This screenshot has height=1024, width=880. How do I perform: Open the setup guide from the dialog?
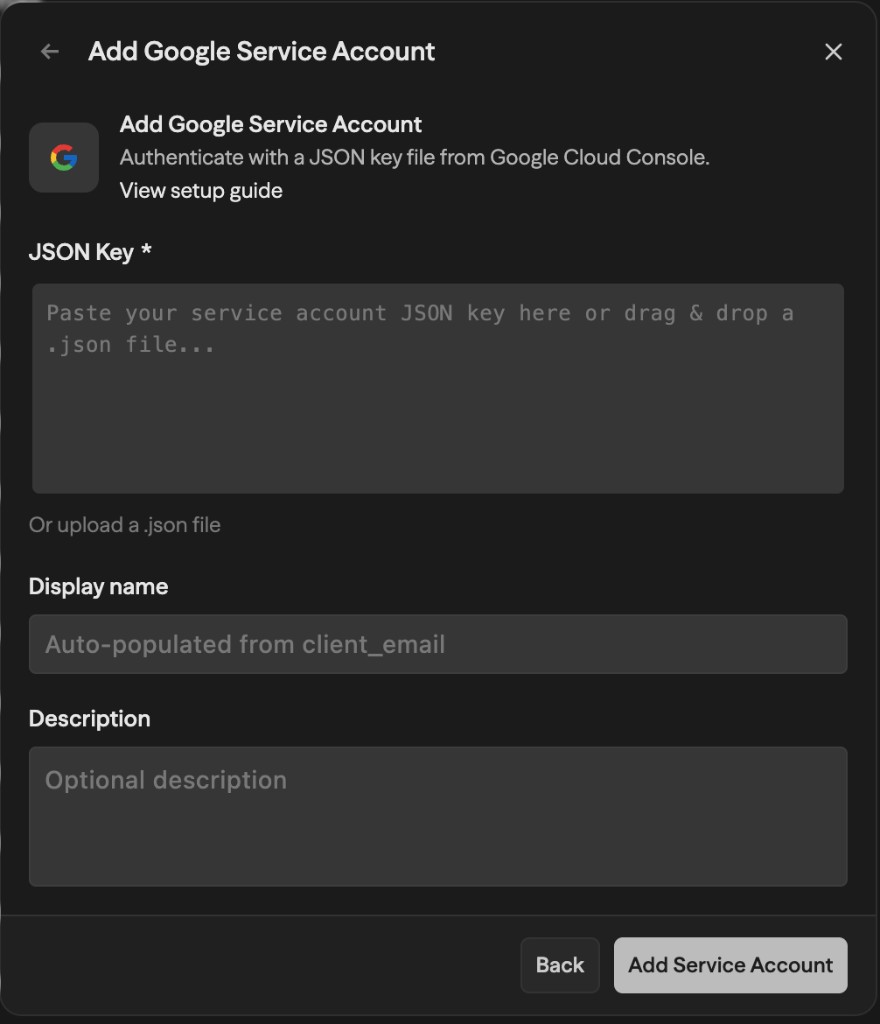pos(200,190)
